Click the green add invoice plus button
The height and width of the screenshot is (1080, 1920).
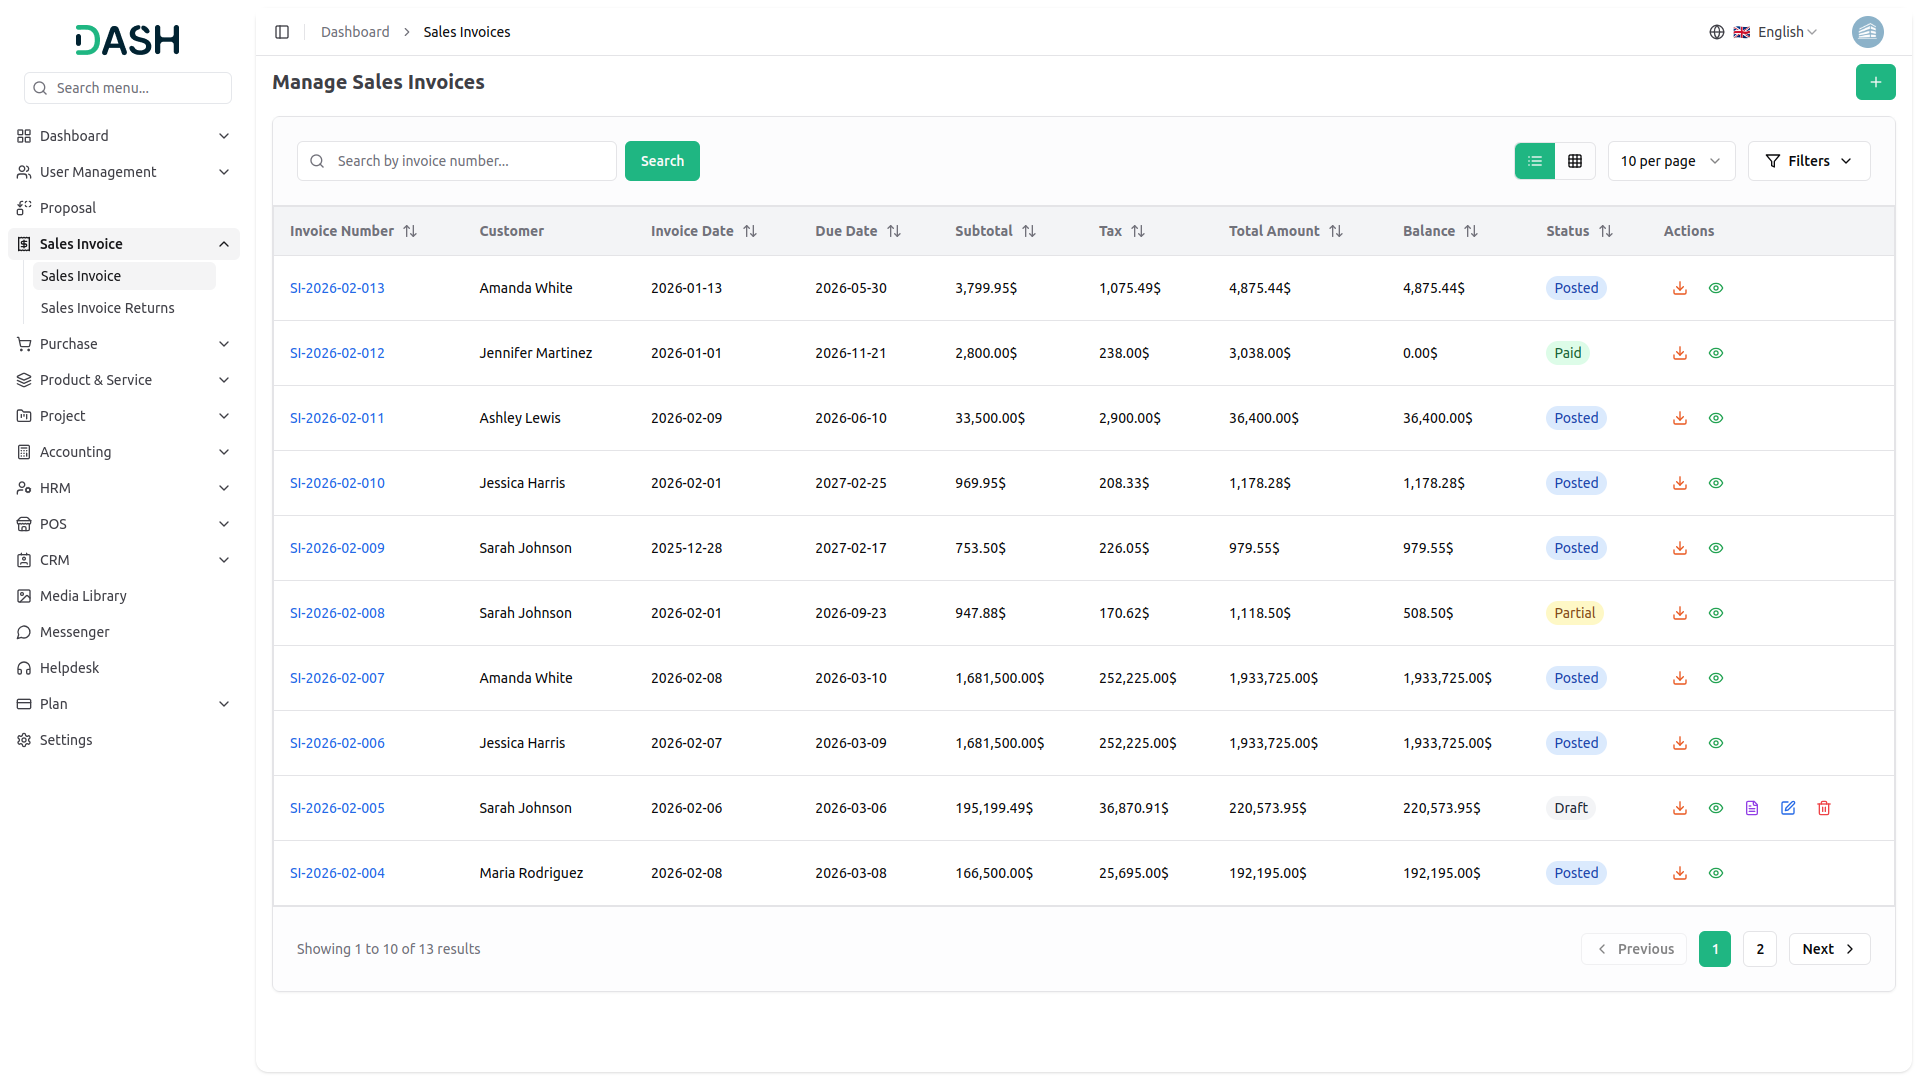click(x=1875, y=82)
